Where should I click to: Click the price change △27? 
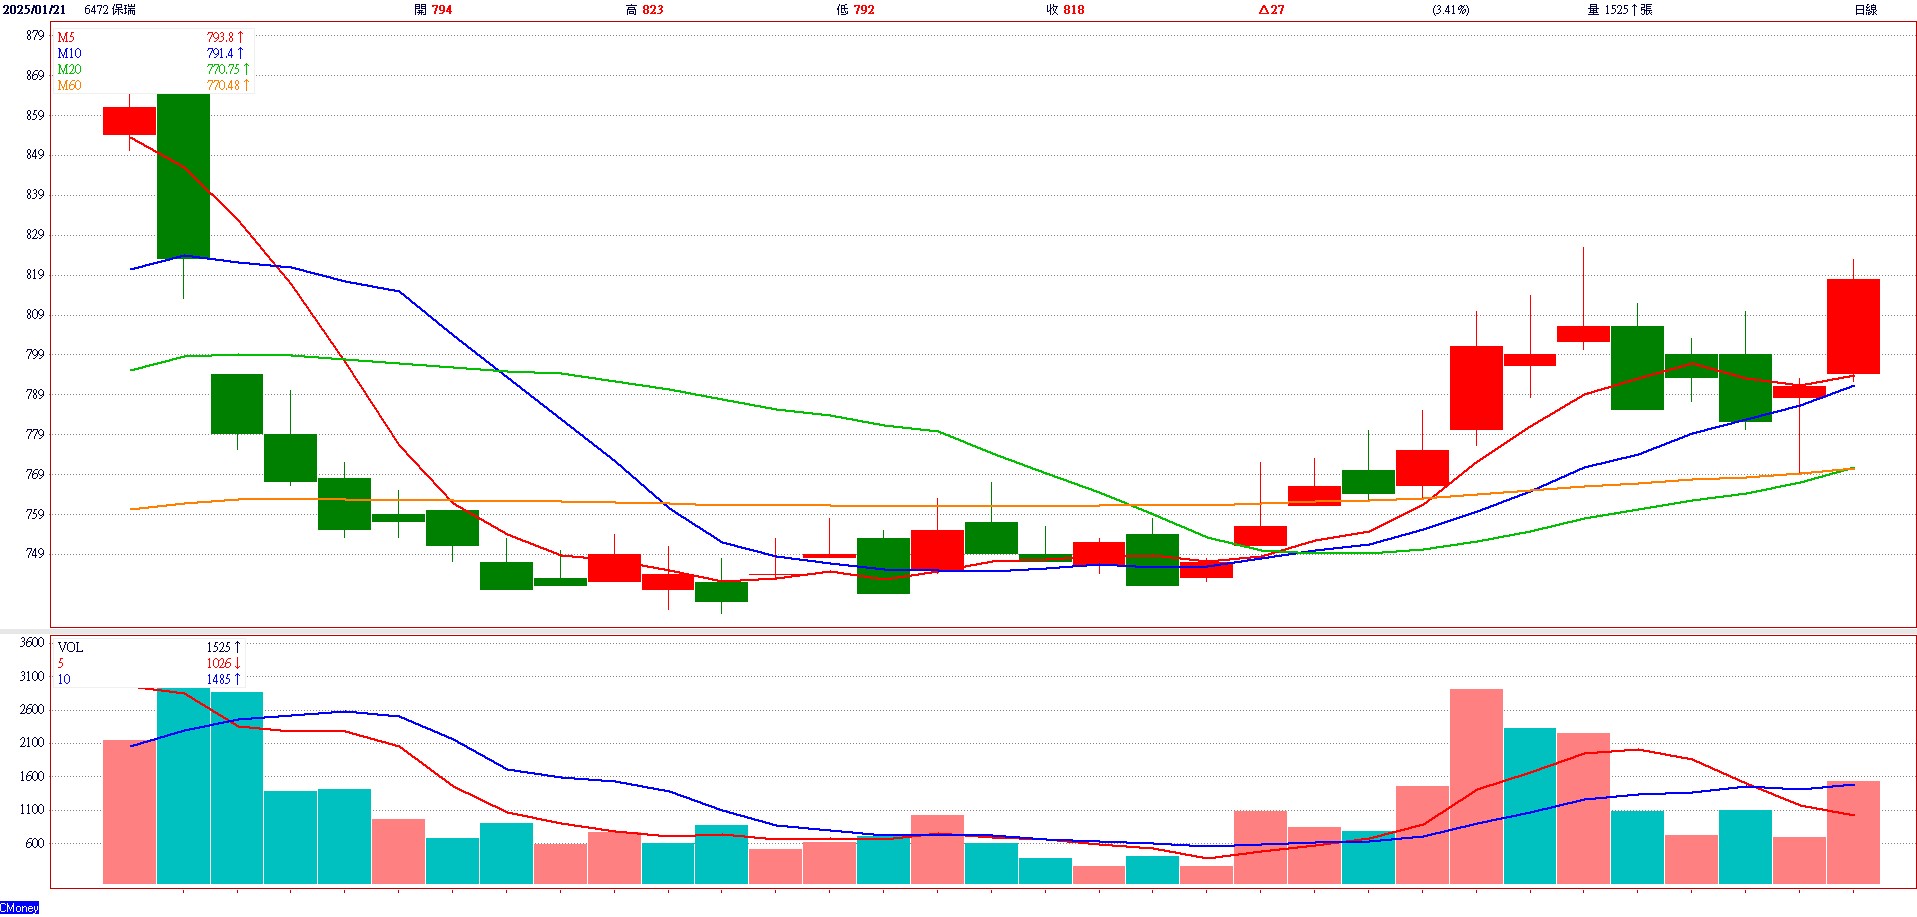tap(1272, 10)
